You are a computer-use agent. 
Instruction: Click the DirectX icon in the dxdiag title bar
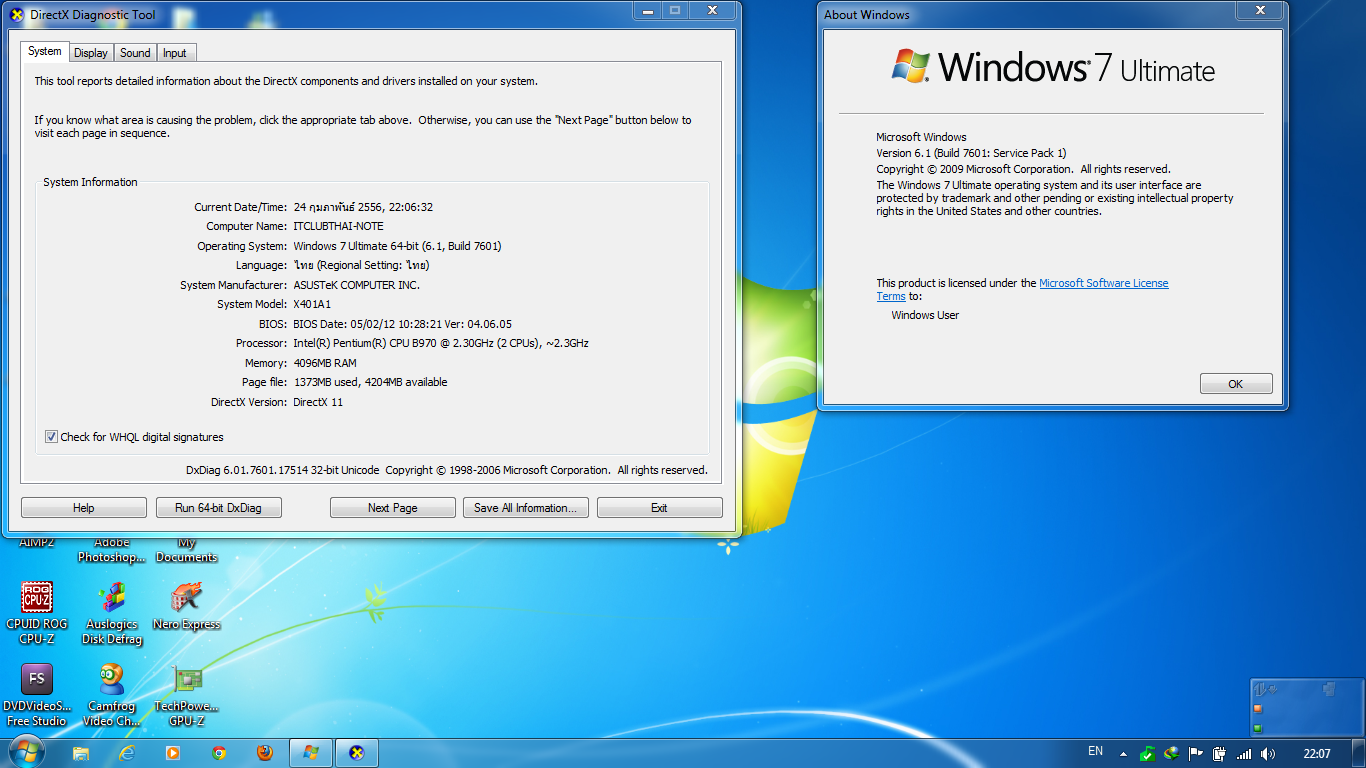17,15
